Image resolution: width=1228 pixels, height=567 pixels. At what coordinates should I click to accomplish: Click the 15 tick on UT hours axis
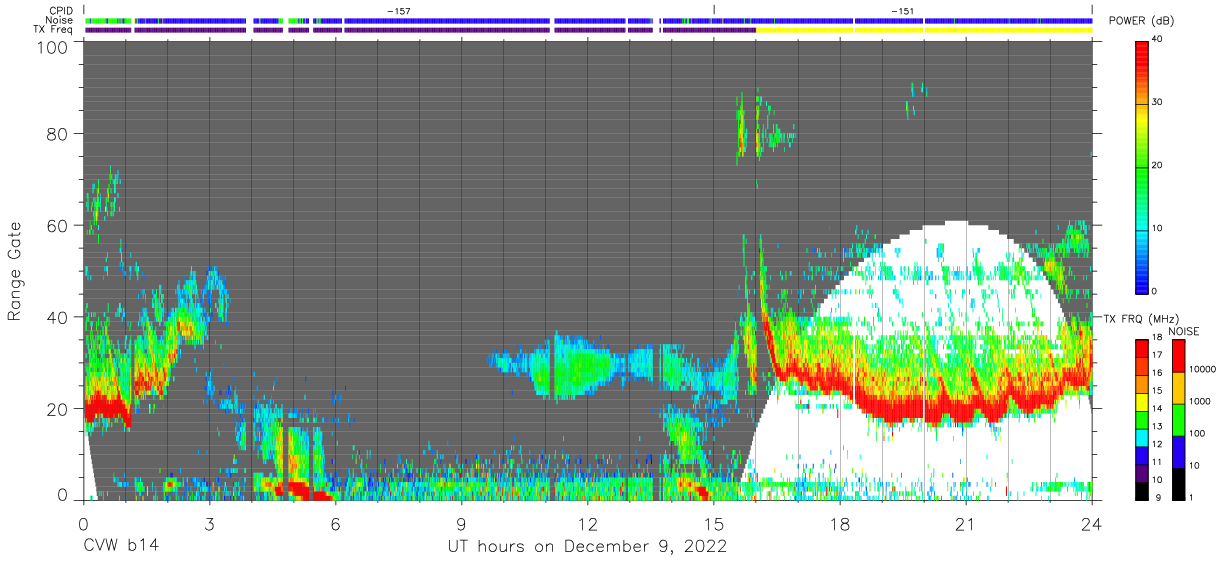click(713, 523)
